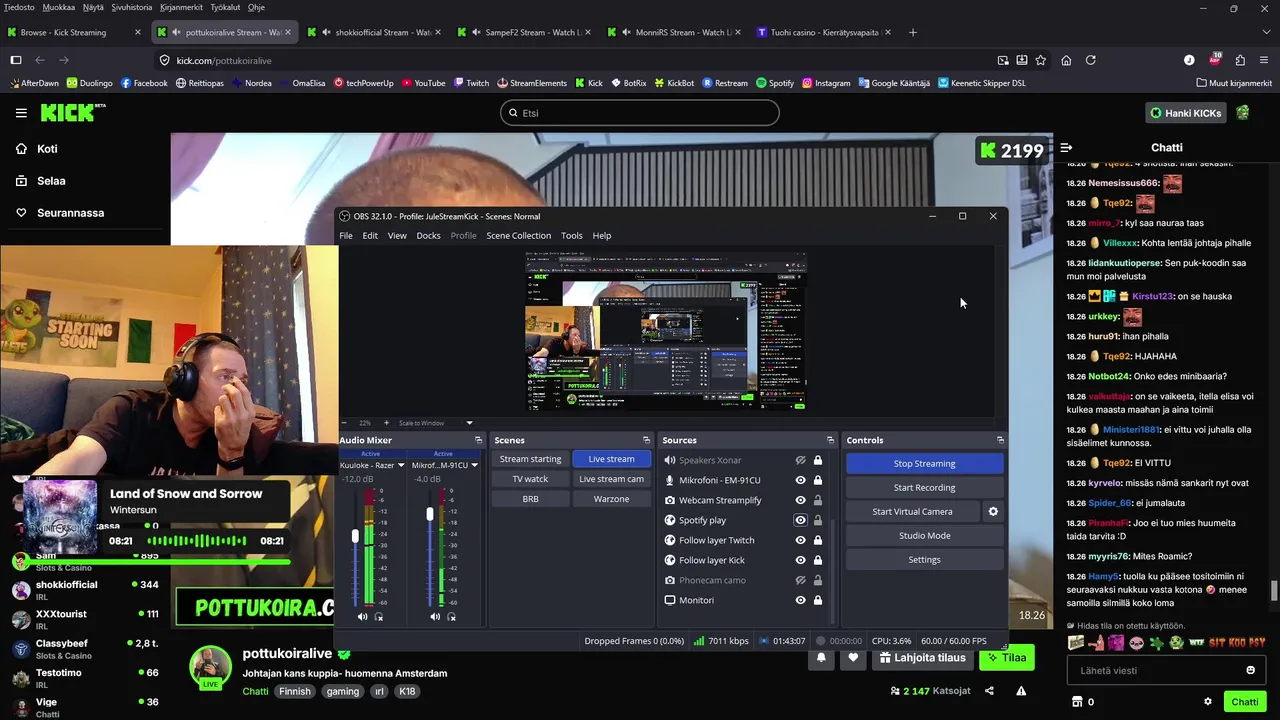Open chat settings gear icon
Viewport: 1280px width, 720px height.
point(1208,702)
